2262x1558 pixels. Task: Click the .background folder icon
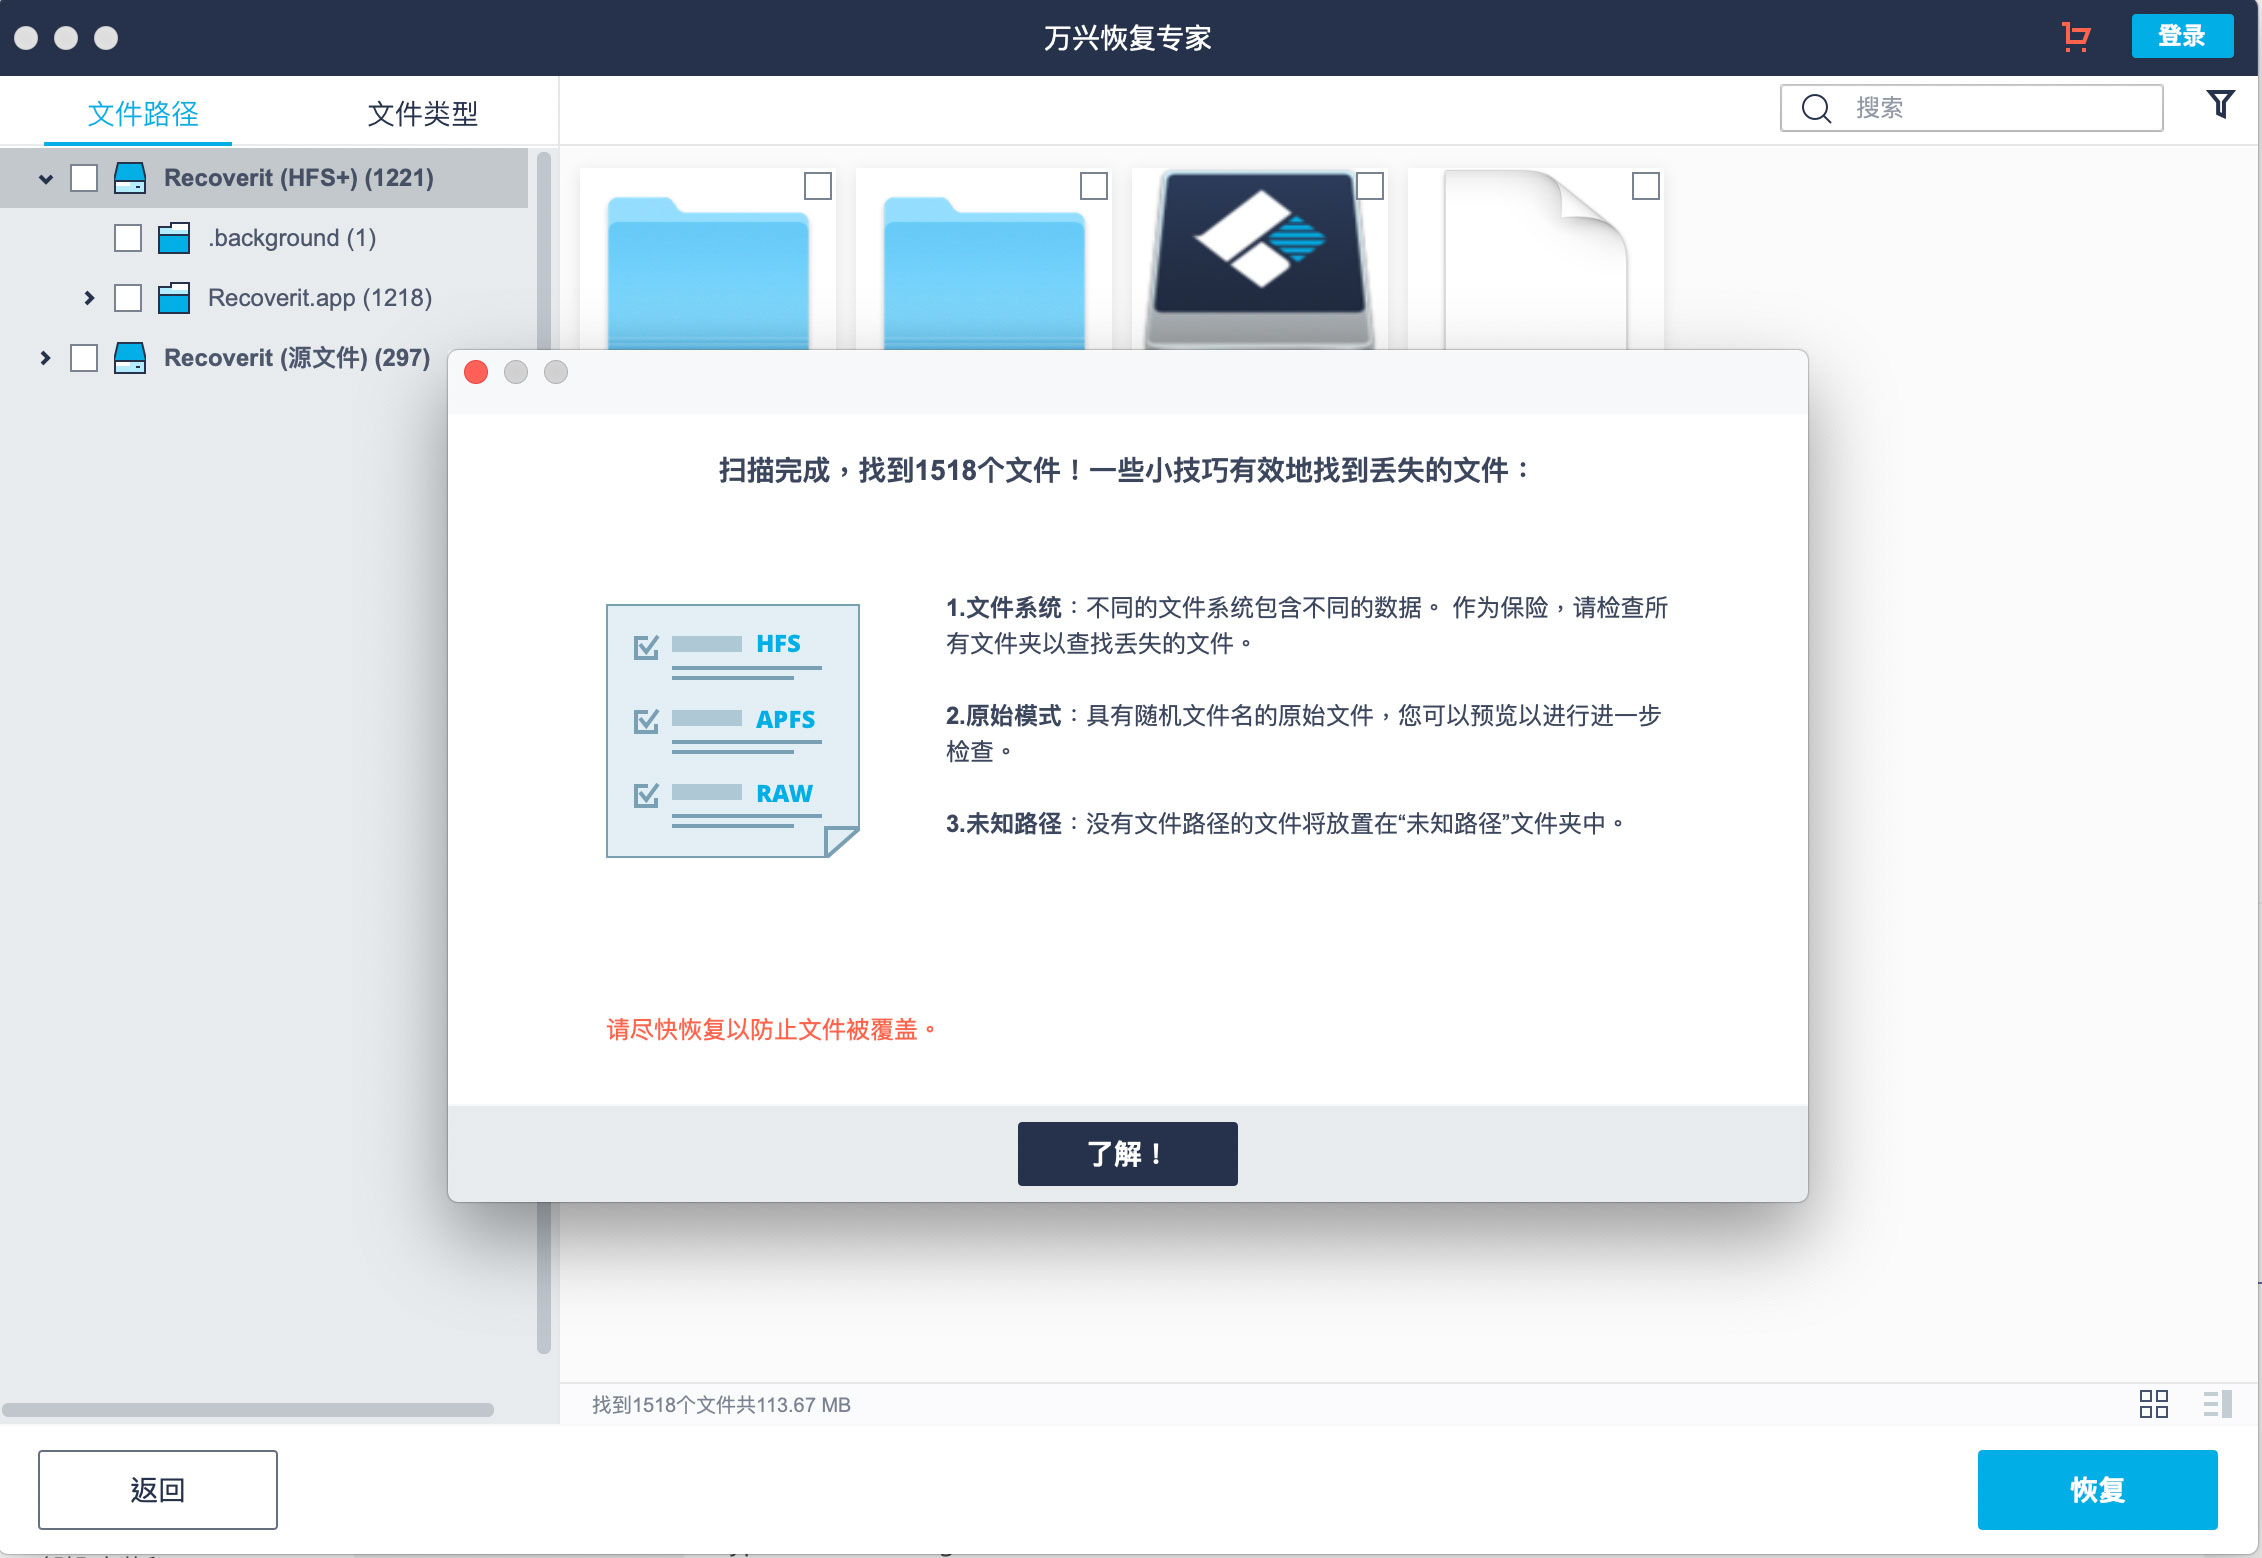click(x=174, y=238)
